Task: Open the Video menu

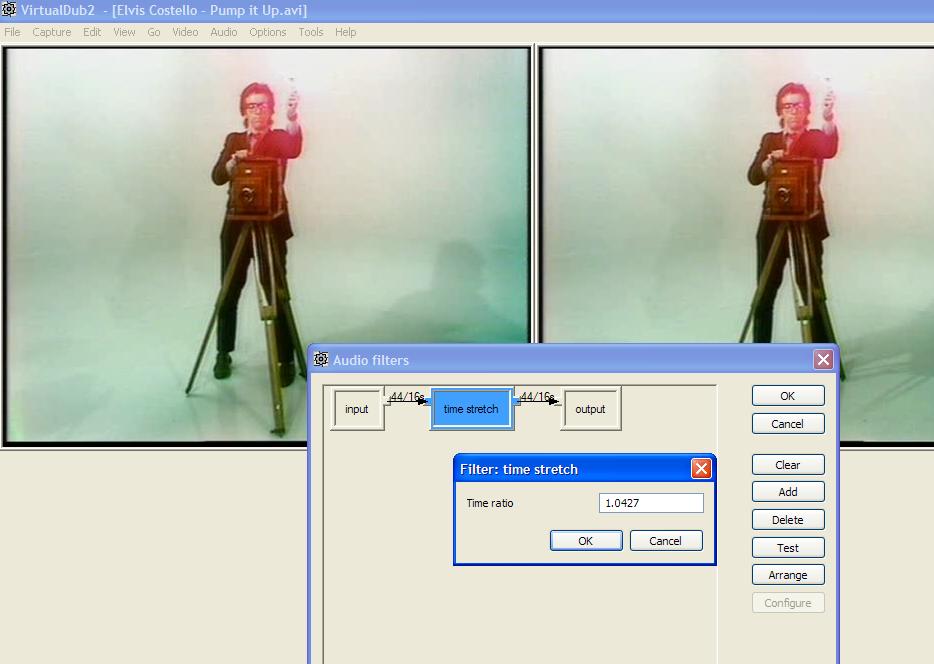Action: click(185, 32)
